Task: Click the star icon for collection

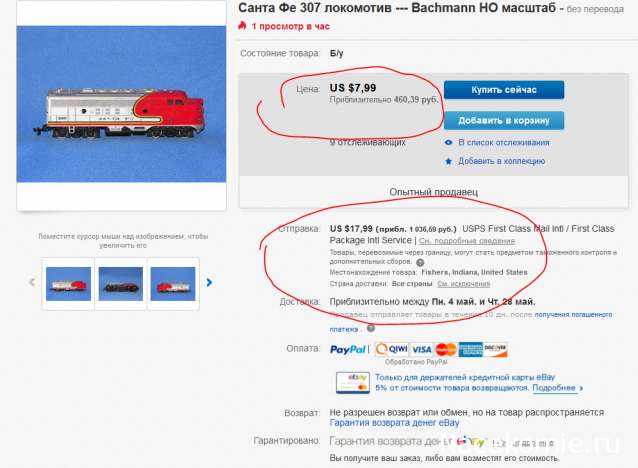Action: [448, 161]
